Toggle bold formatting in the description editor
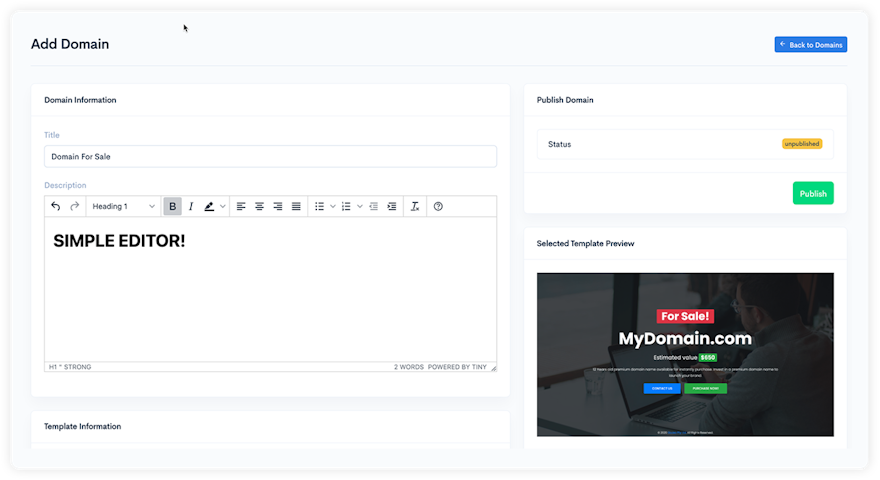Image resolution: width=880 pixels, height=480 pixels. (172, 206)
